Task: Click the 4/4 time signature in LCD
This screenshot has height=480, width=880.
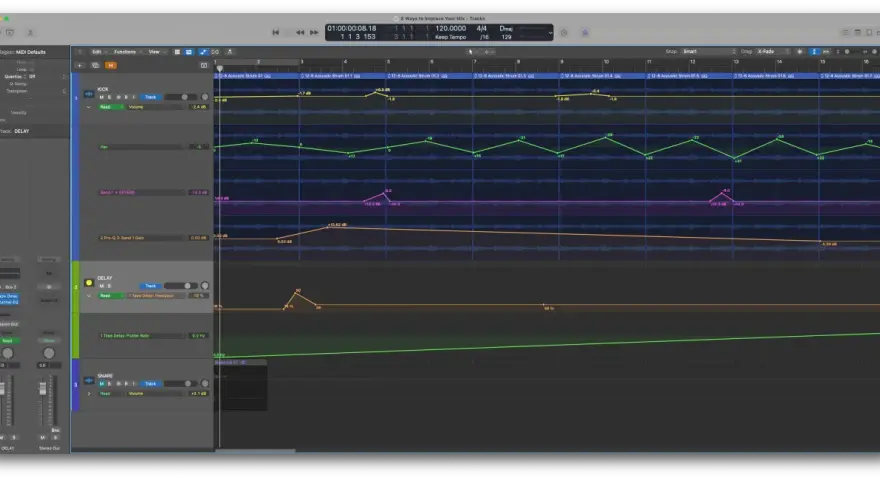Action: (x=482, y=28)
